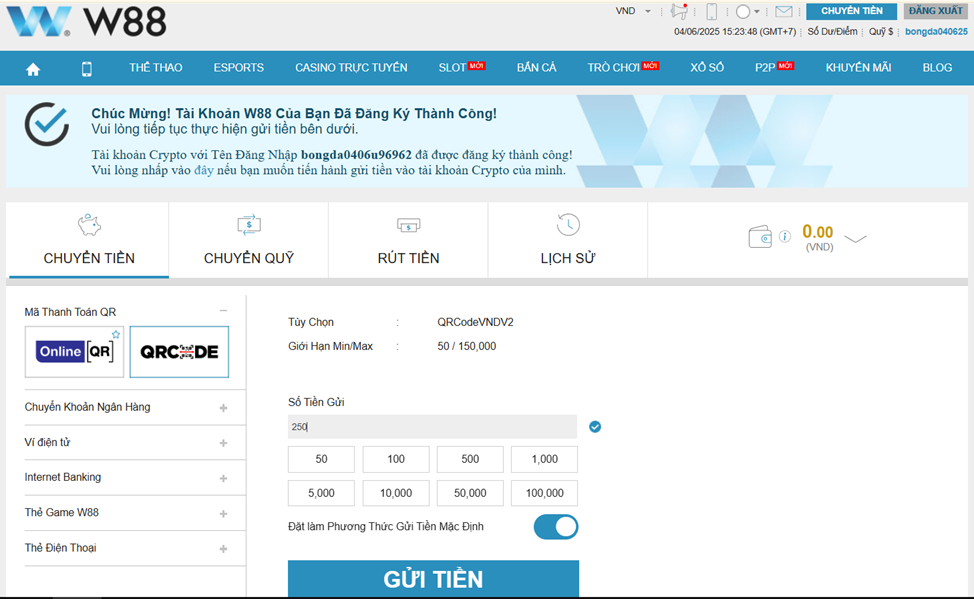Choose the 5,000 amount button
This screenshot has height=599, width=974.
pos(321,493)
